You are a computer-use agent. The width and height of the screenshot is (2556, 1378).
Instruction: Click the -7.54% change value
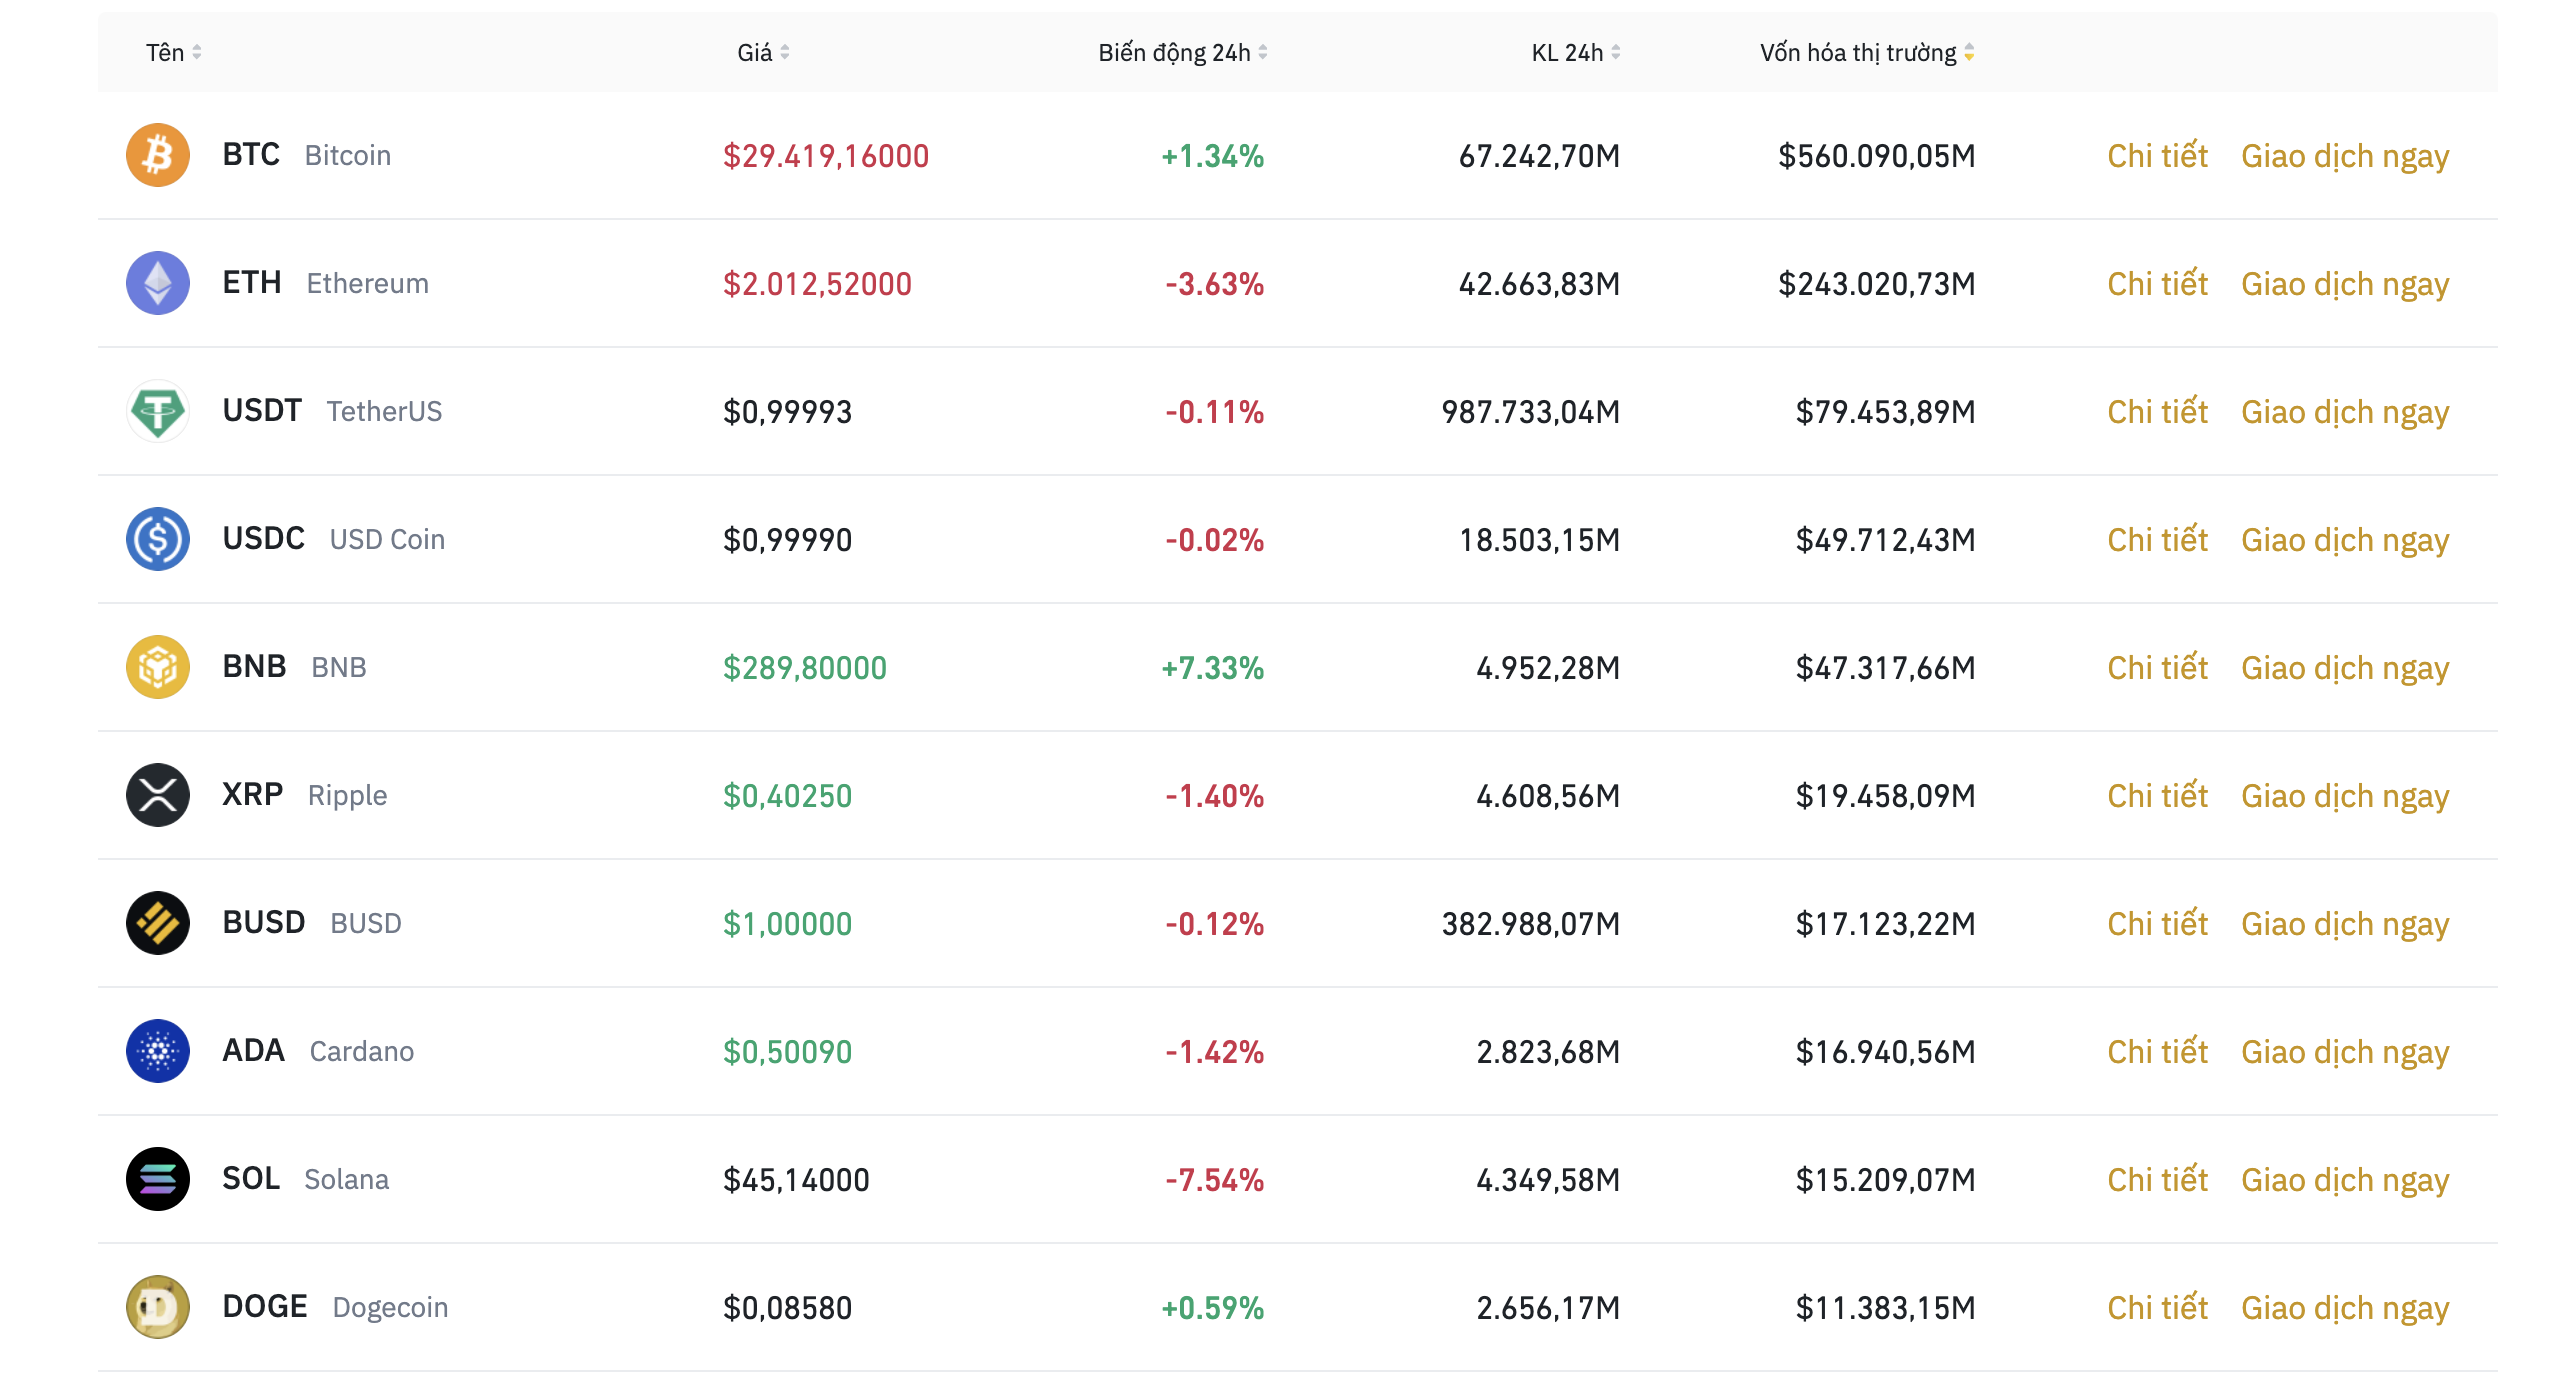(x=1214, y=1180)
